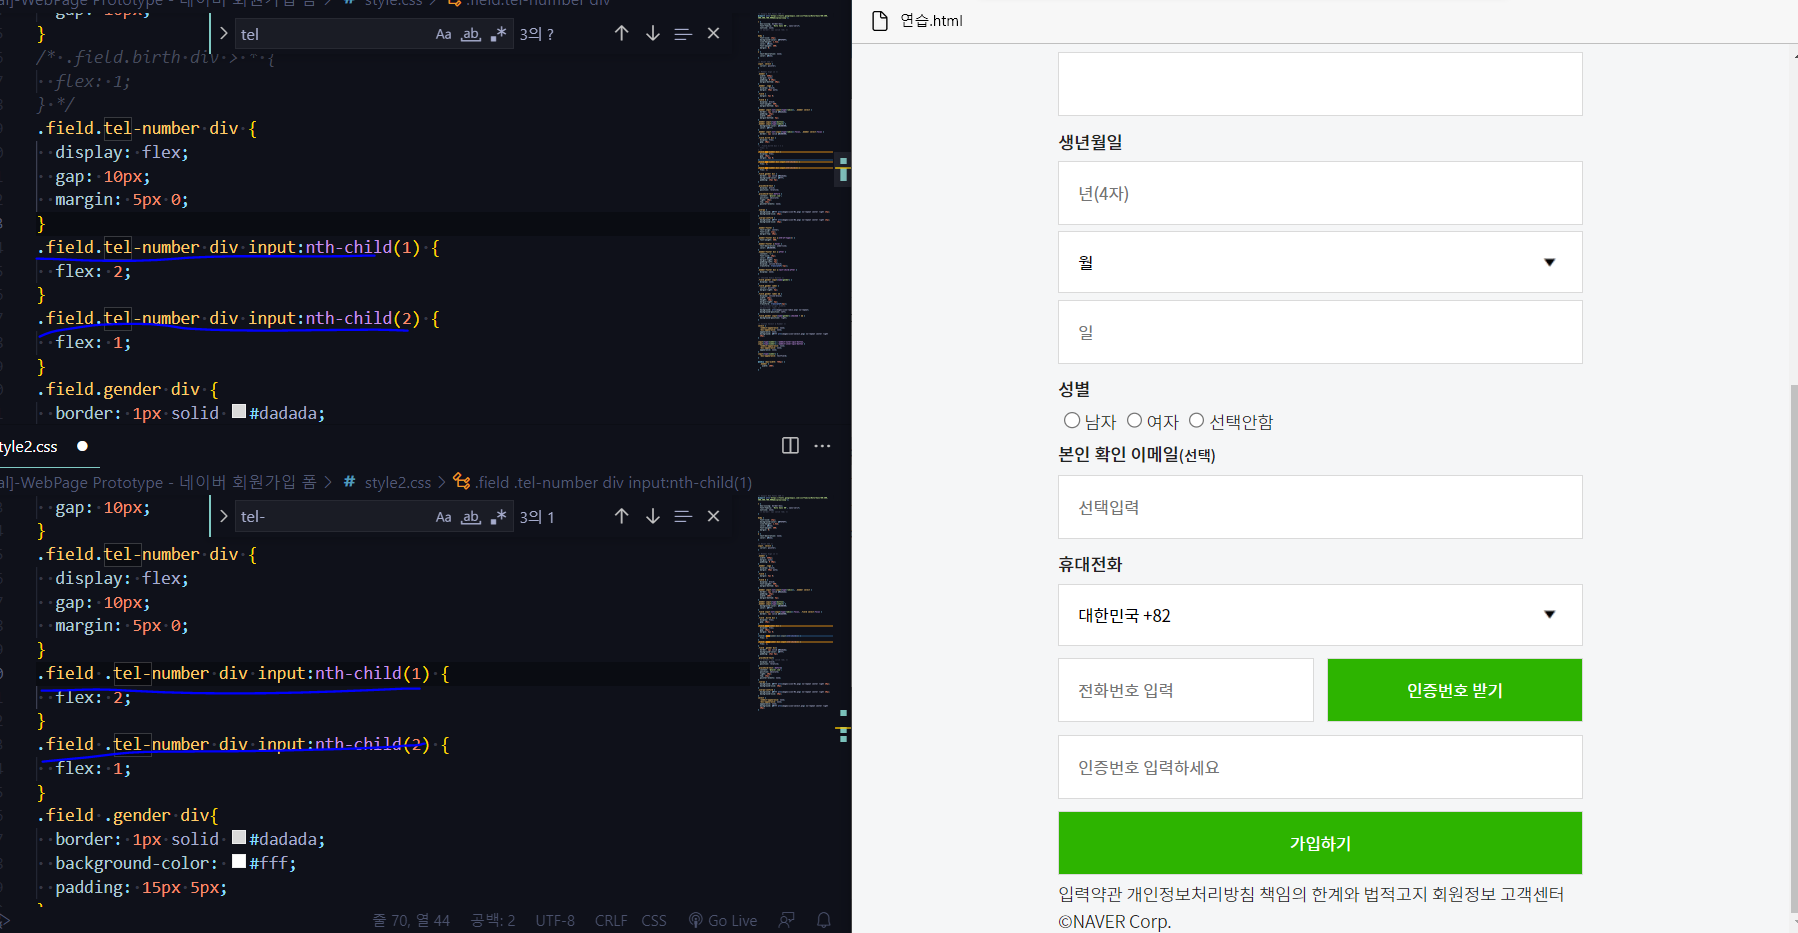Viewport: 1798px width, 933px height.
Task: Click the feedback icon in status bar
Action: click(788, 920)
